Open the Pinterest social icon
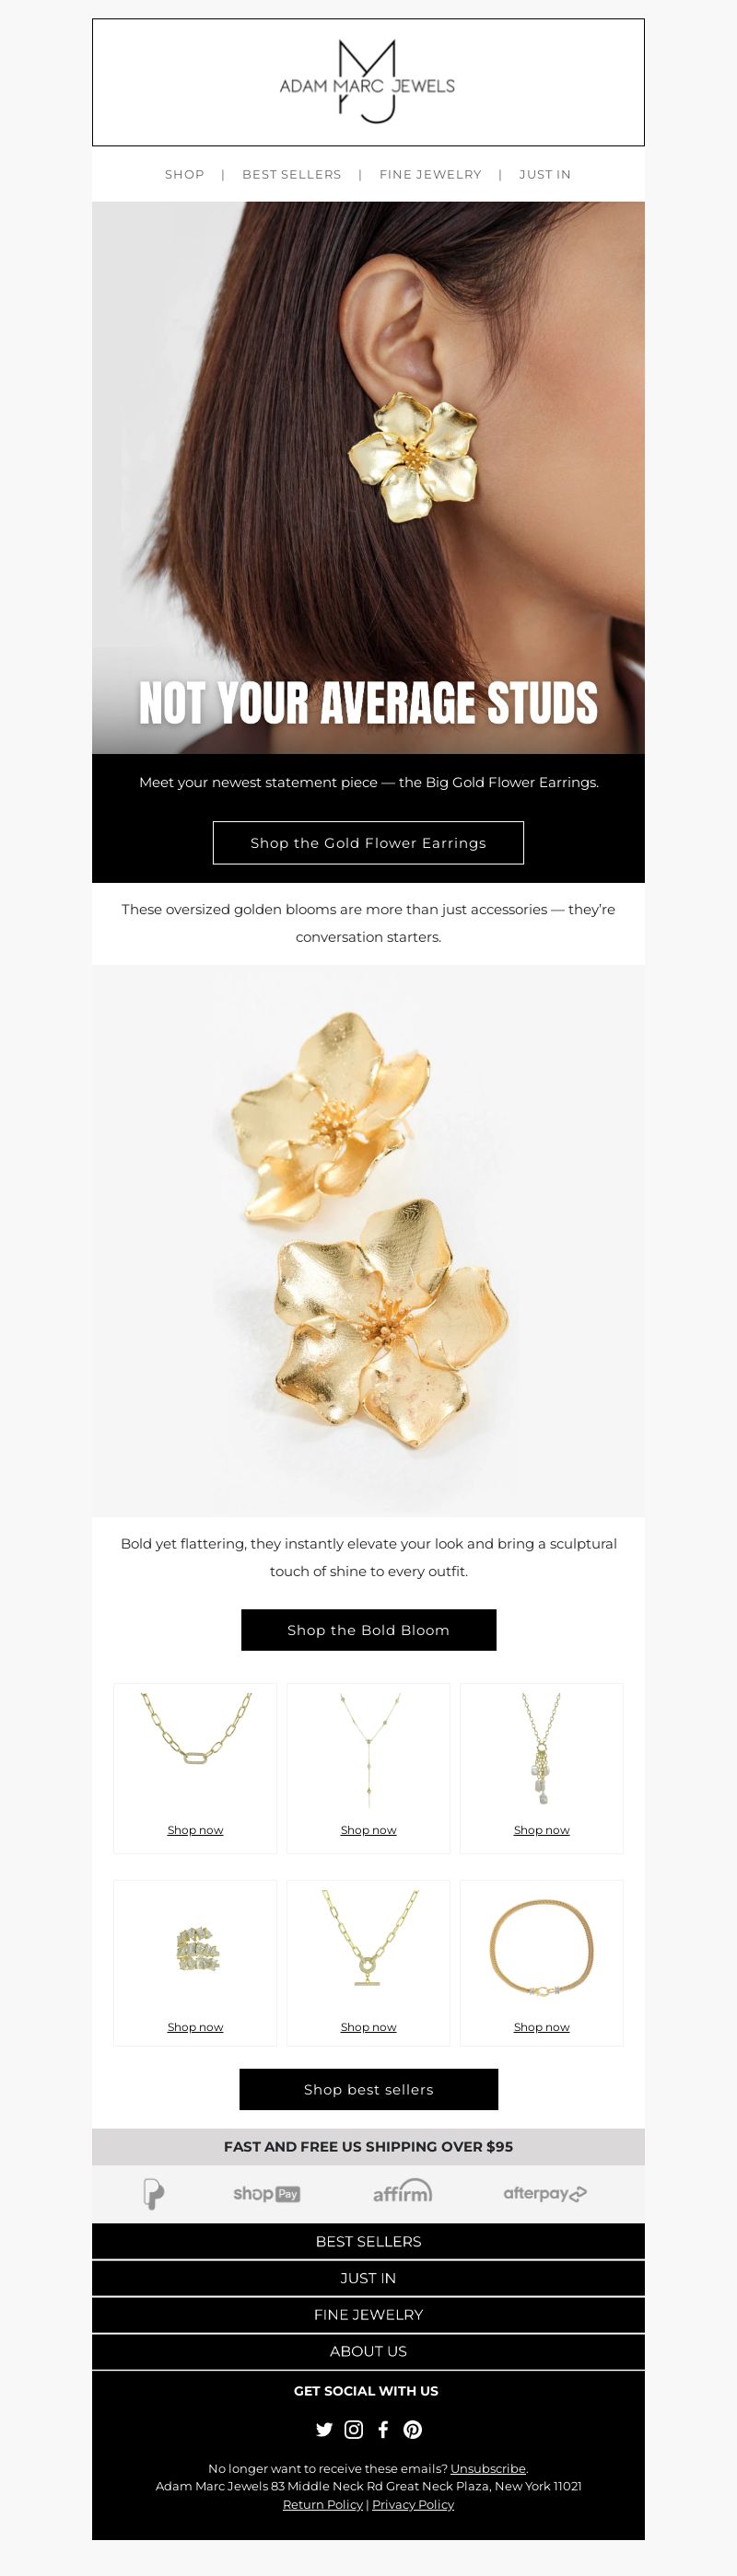 pos(413,2429)
